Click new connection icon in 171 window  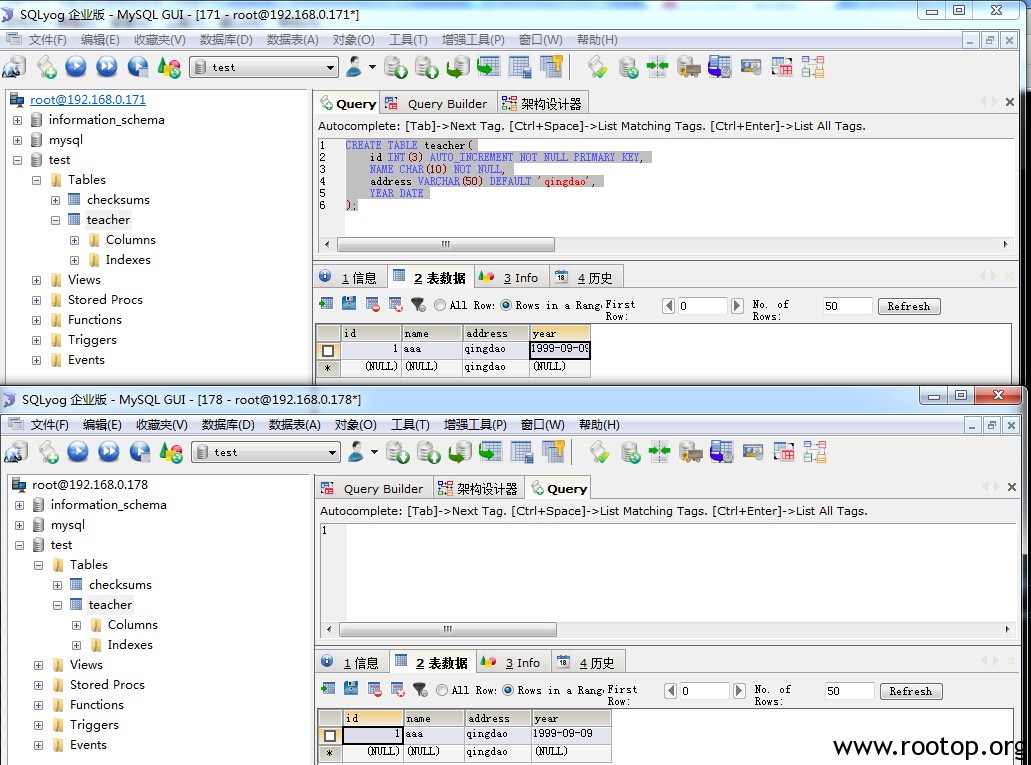click(x=15, y=67)
